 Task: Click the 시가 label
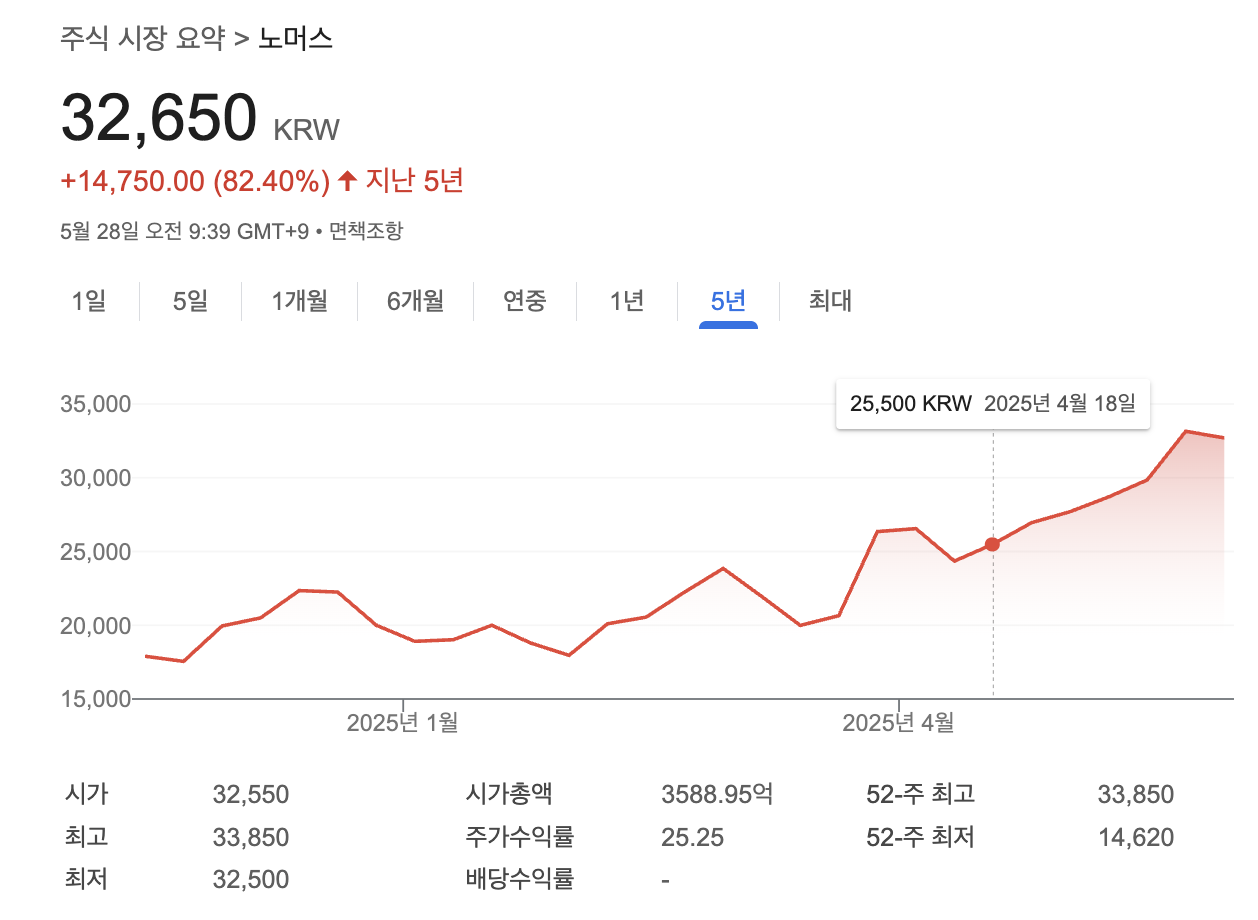pos(86,795)
